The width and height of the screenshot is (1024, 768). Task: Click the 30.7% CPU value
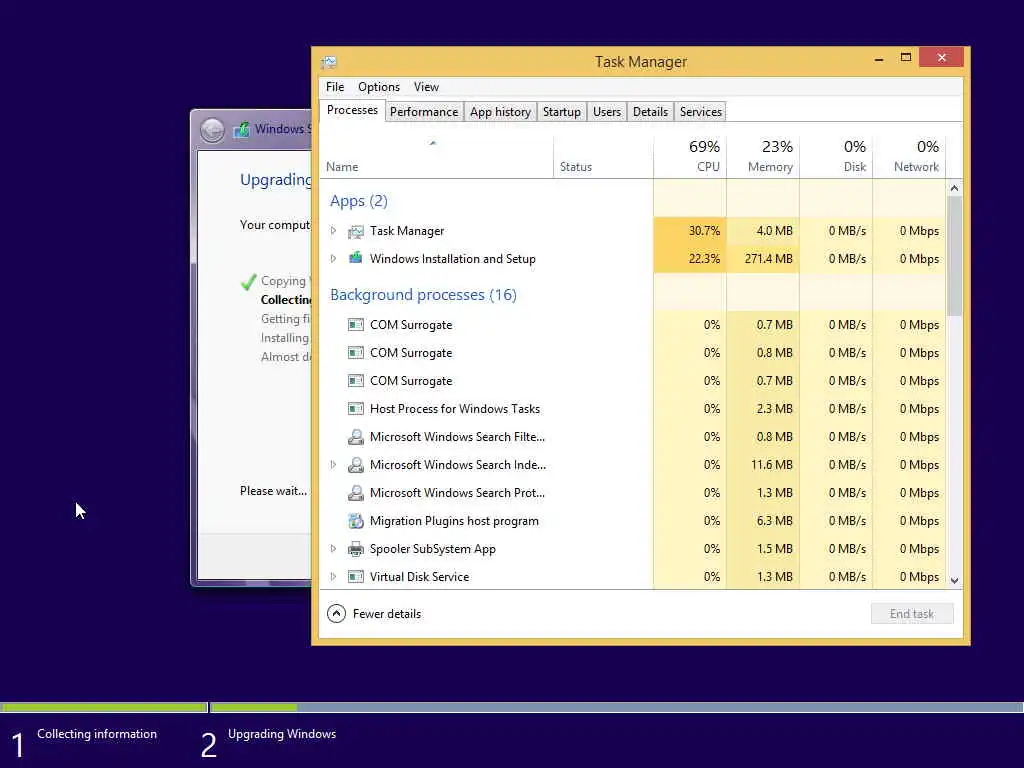pyautogui.click(x=704, y=231)
